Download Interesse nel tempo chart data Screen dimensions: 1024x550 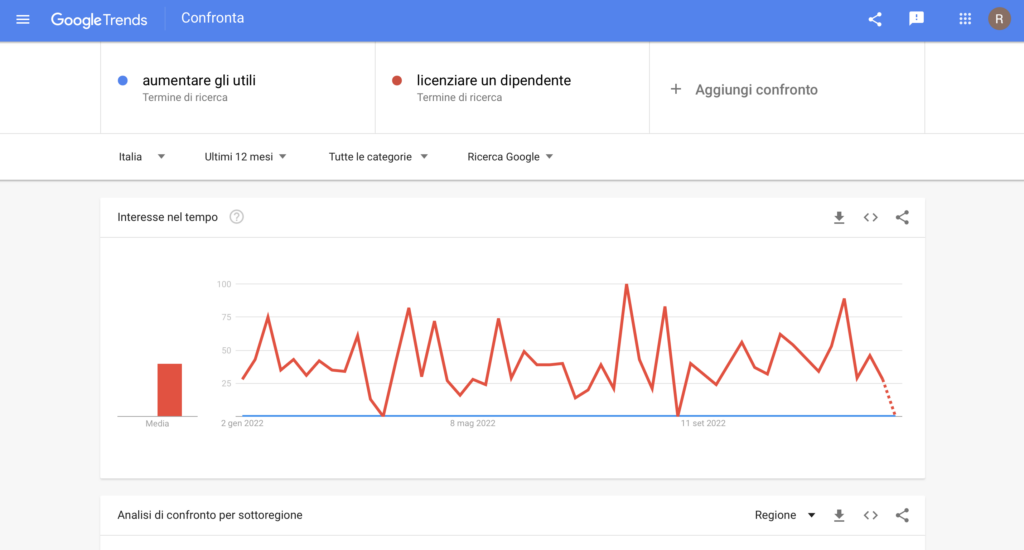click(x=839, y=217)
